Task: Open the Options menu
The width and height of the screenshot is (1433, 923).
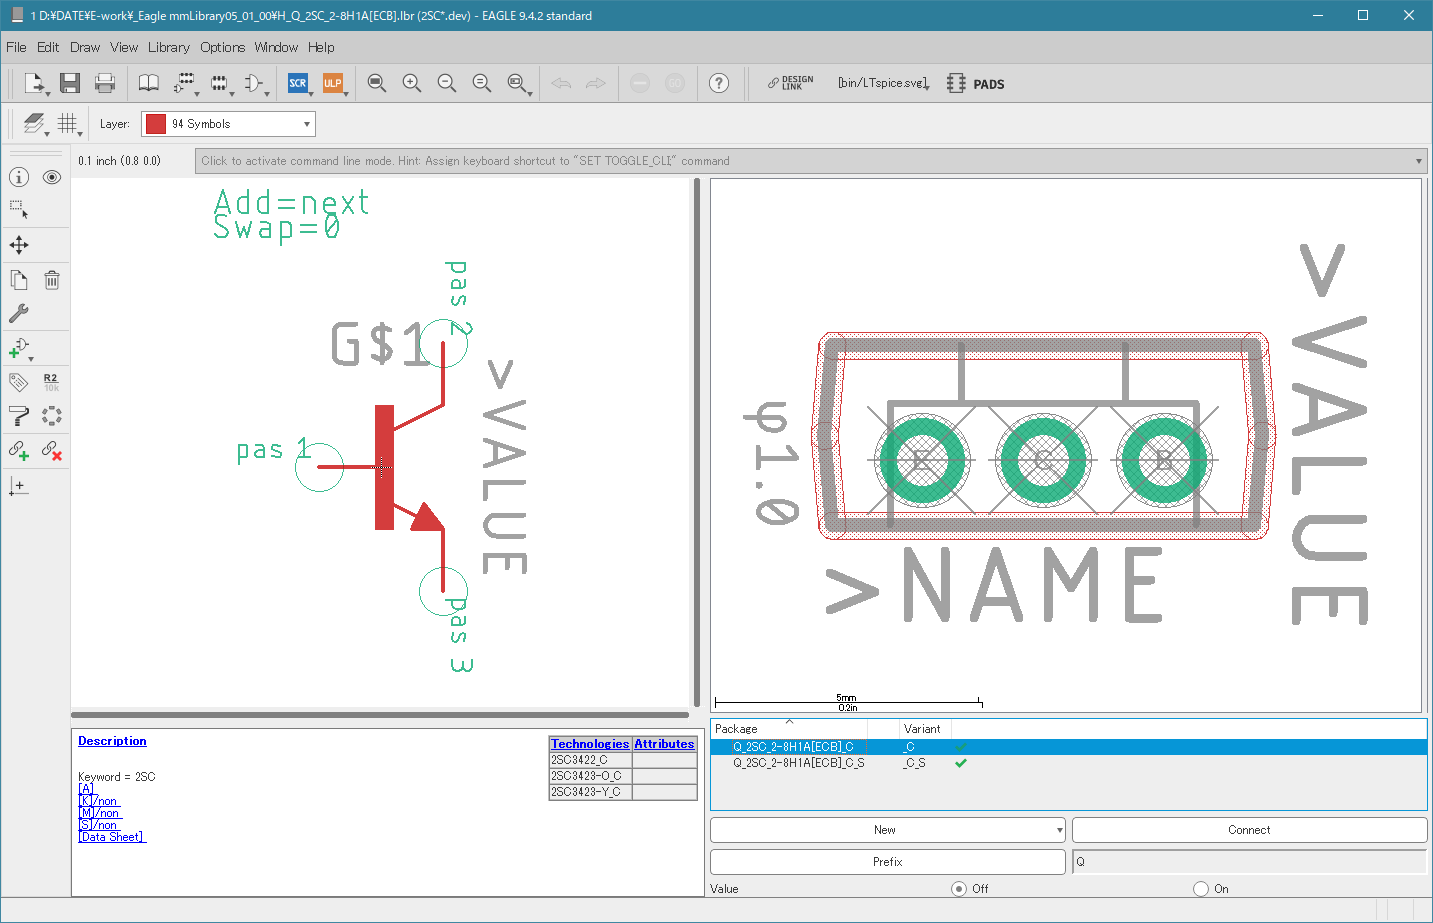Action: tap(222, 47)
